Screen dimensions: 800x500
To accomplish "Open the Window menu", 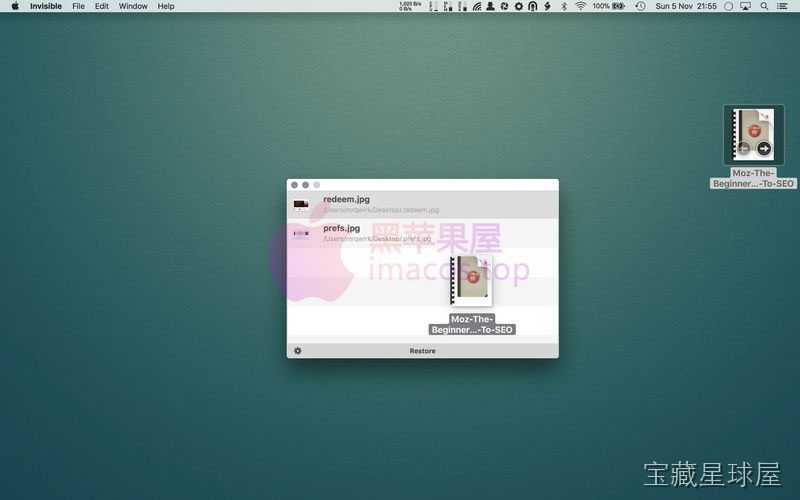I will (x=133, y=6).
